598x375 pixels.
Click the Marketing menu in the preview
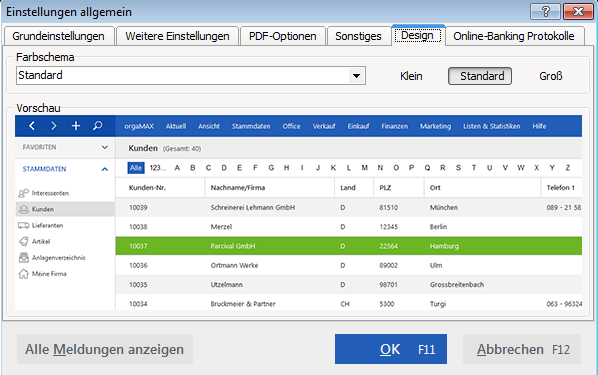435,126
